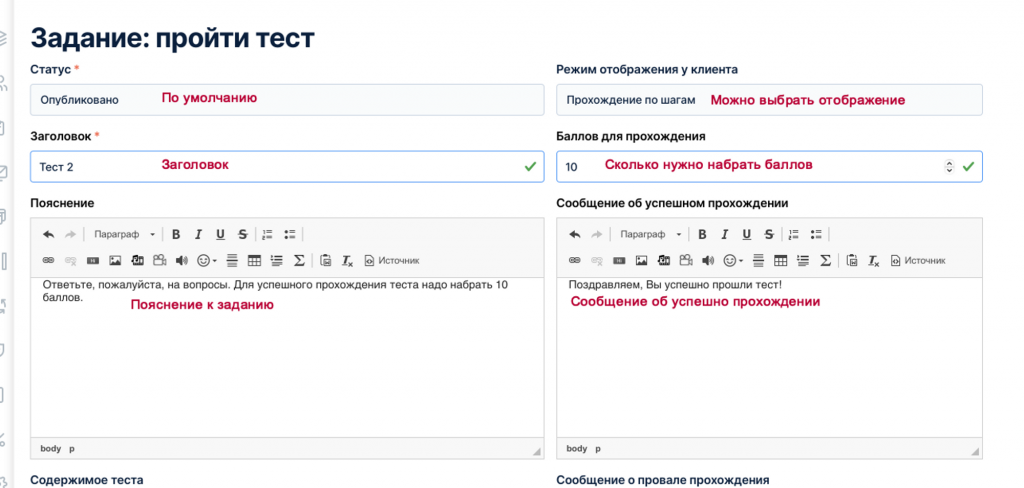This screenshot has height=488, width=1024.
Task: Toggle Bold in the Пояснение editor
Action: [x=176, y=235]
